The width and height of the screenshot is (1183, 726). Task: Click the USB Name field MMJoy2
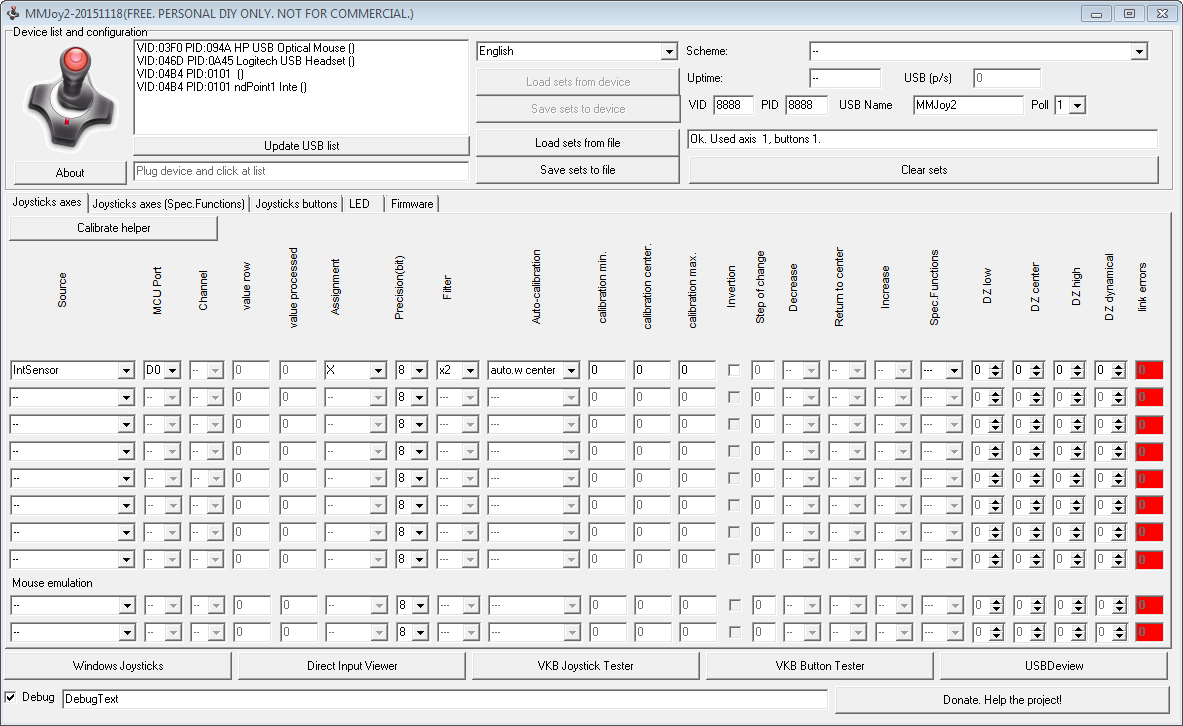click(x=968, y=106)
